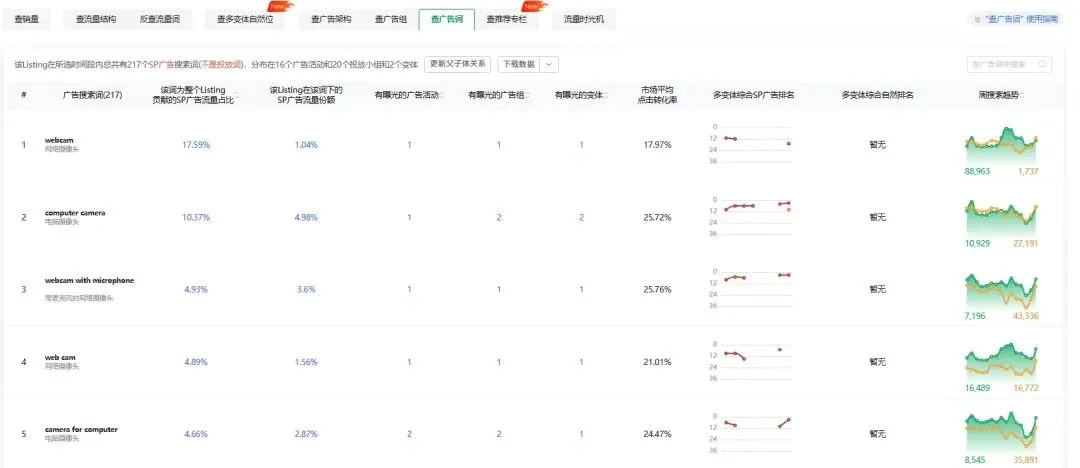Image resolution: width=1080 pixels, height=468 pixels.
Task: Click the 88,963 search volume figure
Action: (x=977, y=171)
